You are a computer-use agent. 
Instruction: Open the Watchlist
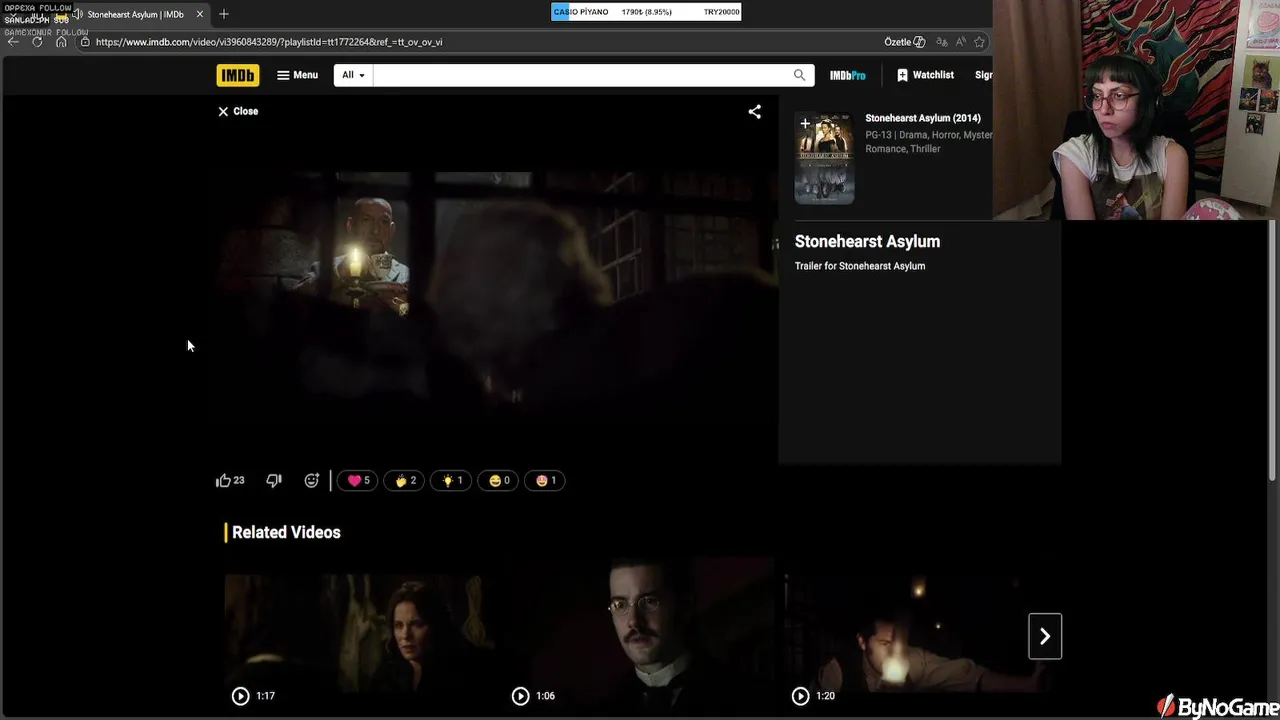[925, 75]
